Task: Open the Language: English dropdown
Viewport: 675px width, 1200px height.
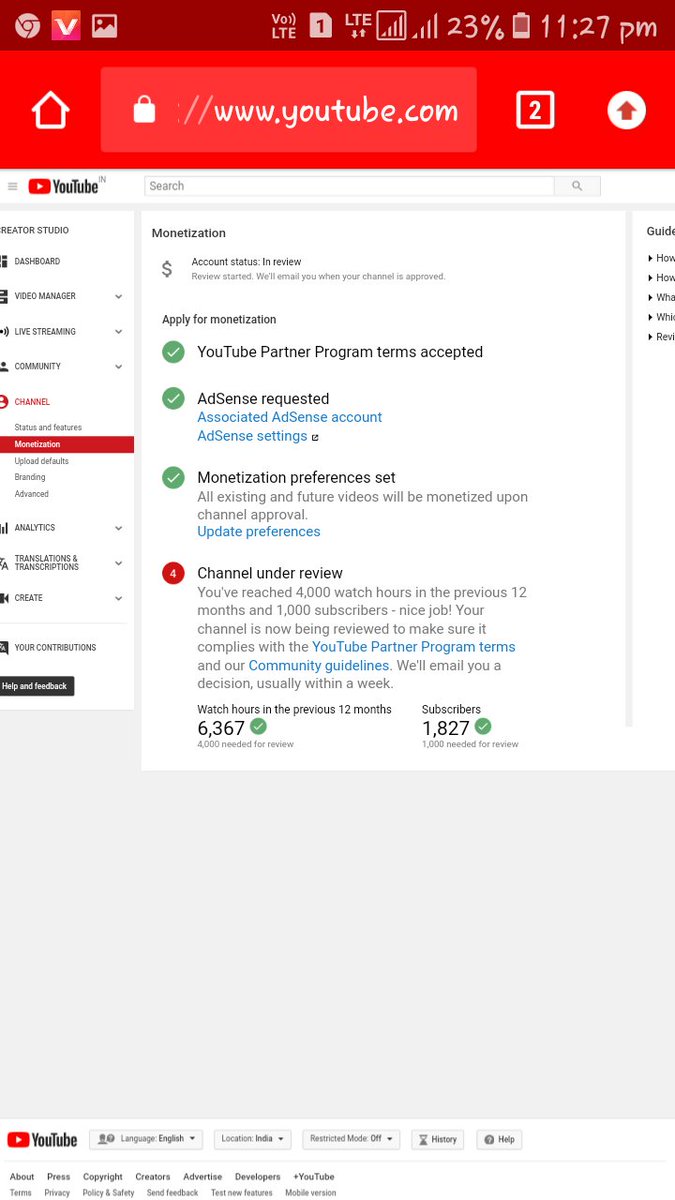Action: (x=146, y=1139)
